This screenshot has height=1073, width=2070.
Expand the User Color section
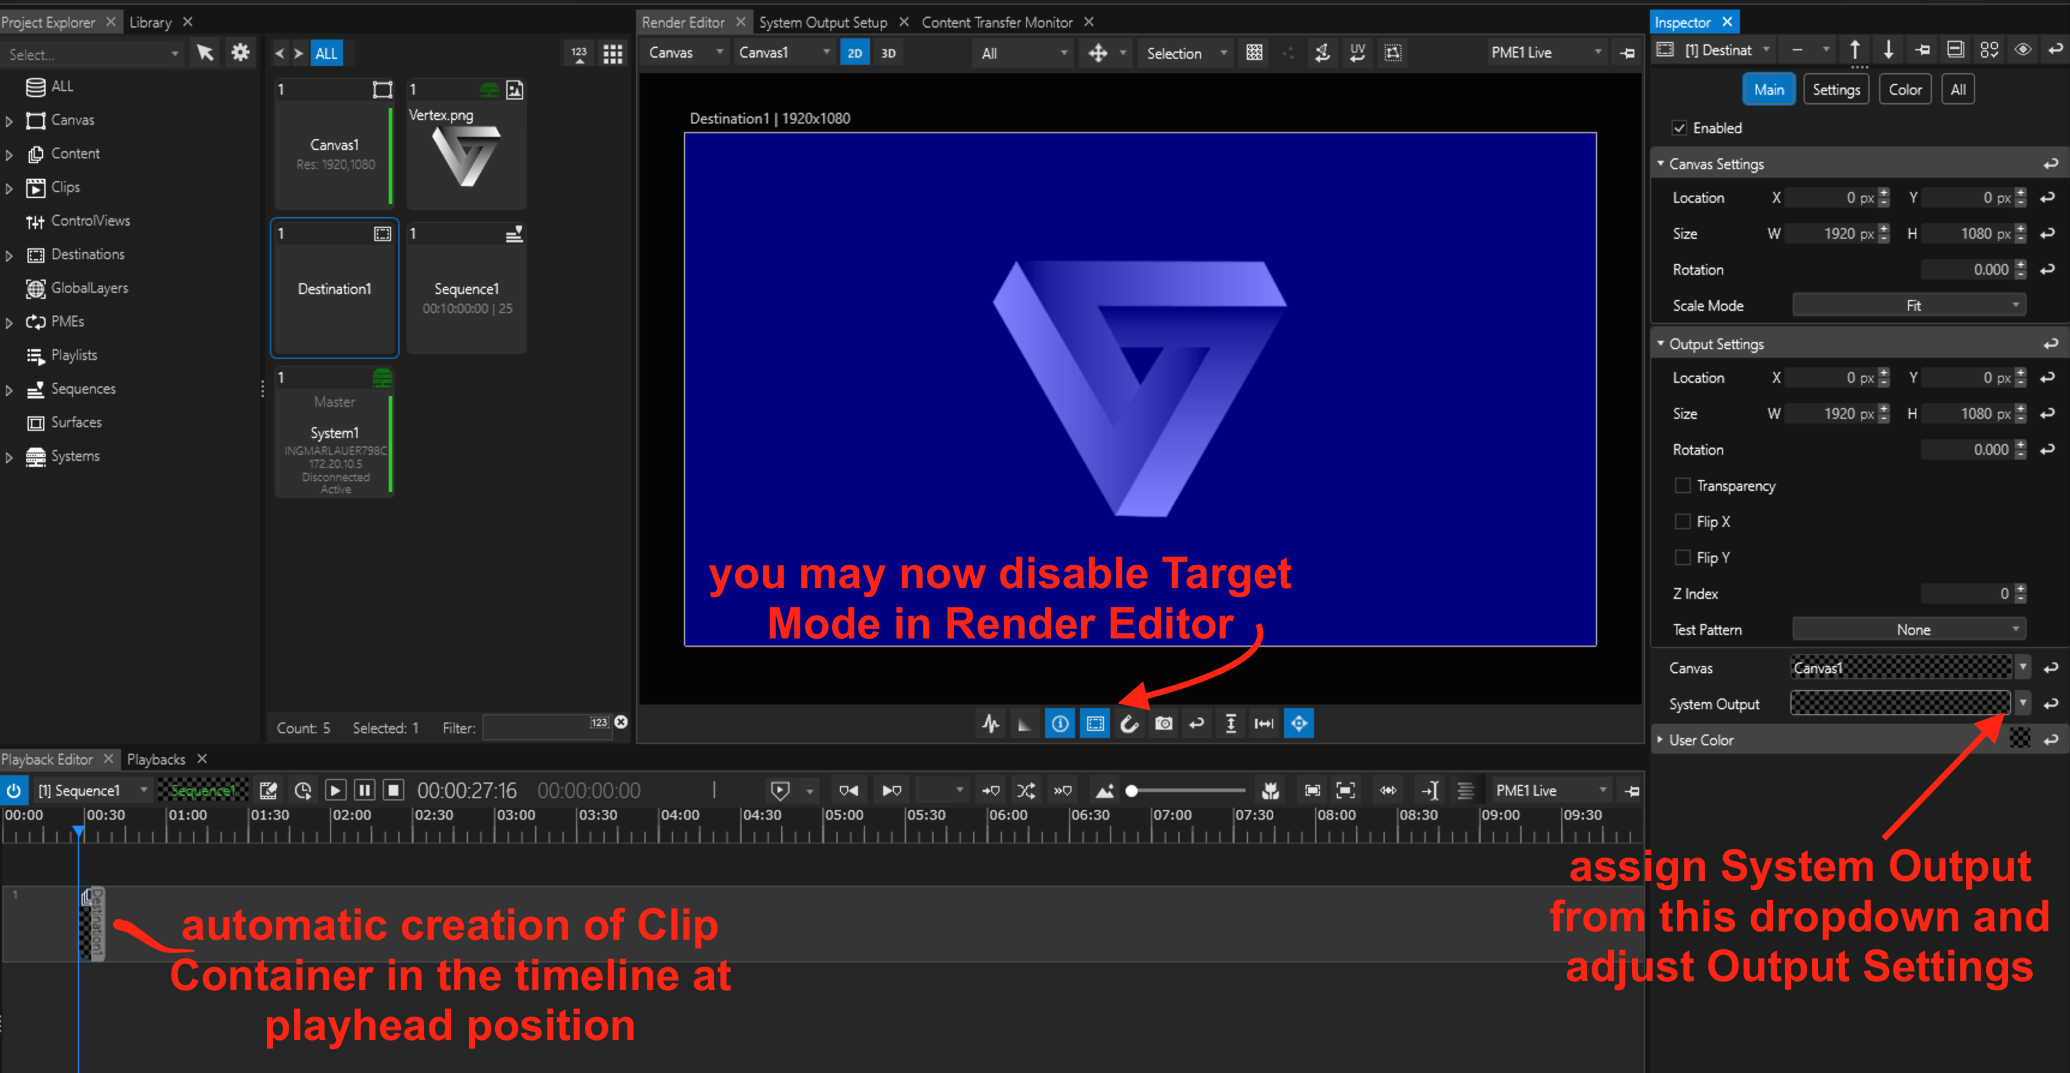coord(1661,740)
